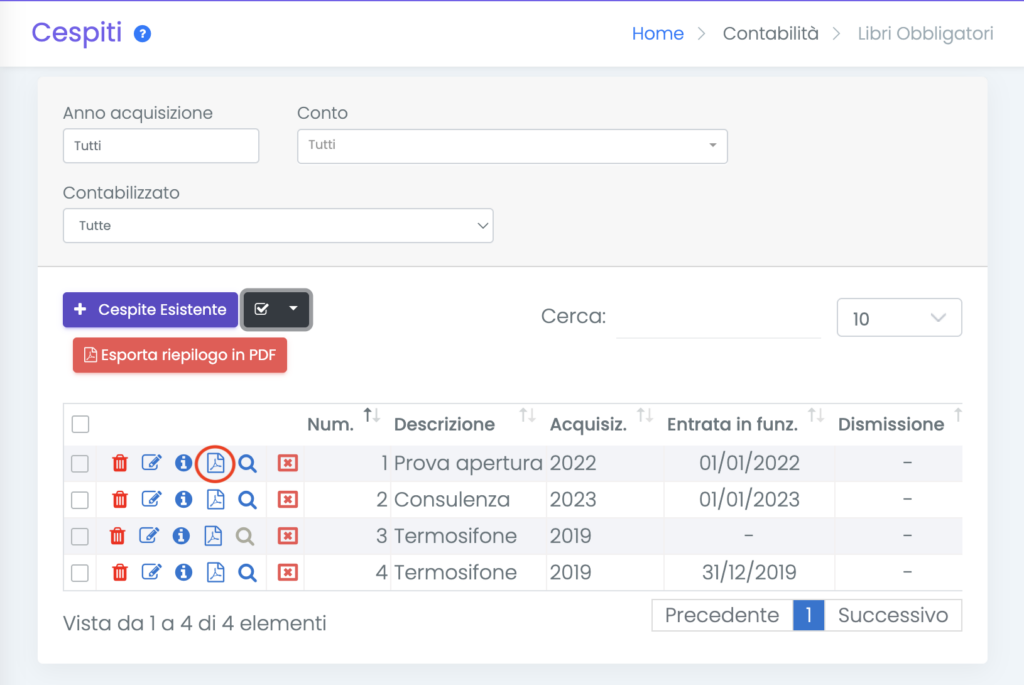Screen dimensions: 1024x685
Task: Open the rows-per-page dropdown showing 10
Action: [x=898, y=318]
